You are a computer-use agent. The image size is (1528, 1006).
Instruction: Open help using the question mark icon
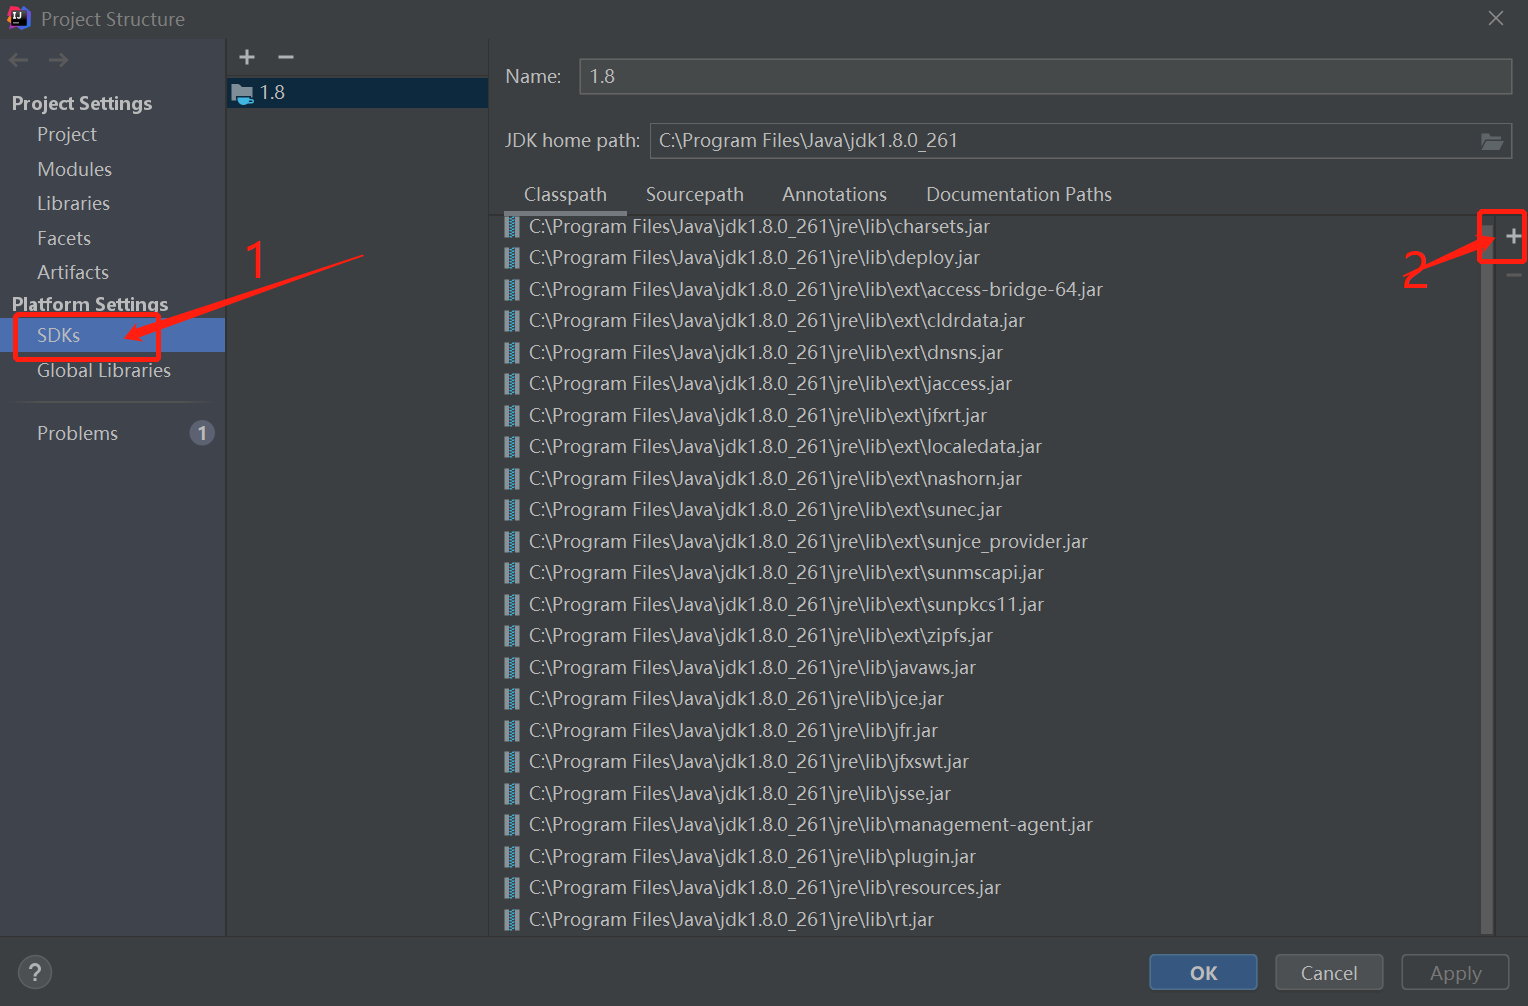tap(34, 971)
